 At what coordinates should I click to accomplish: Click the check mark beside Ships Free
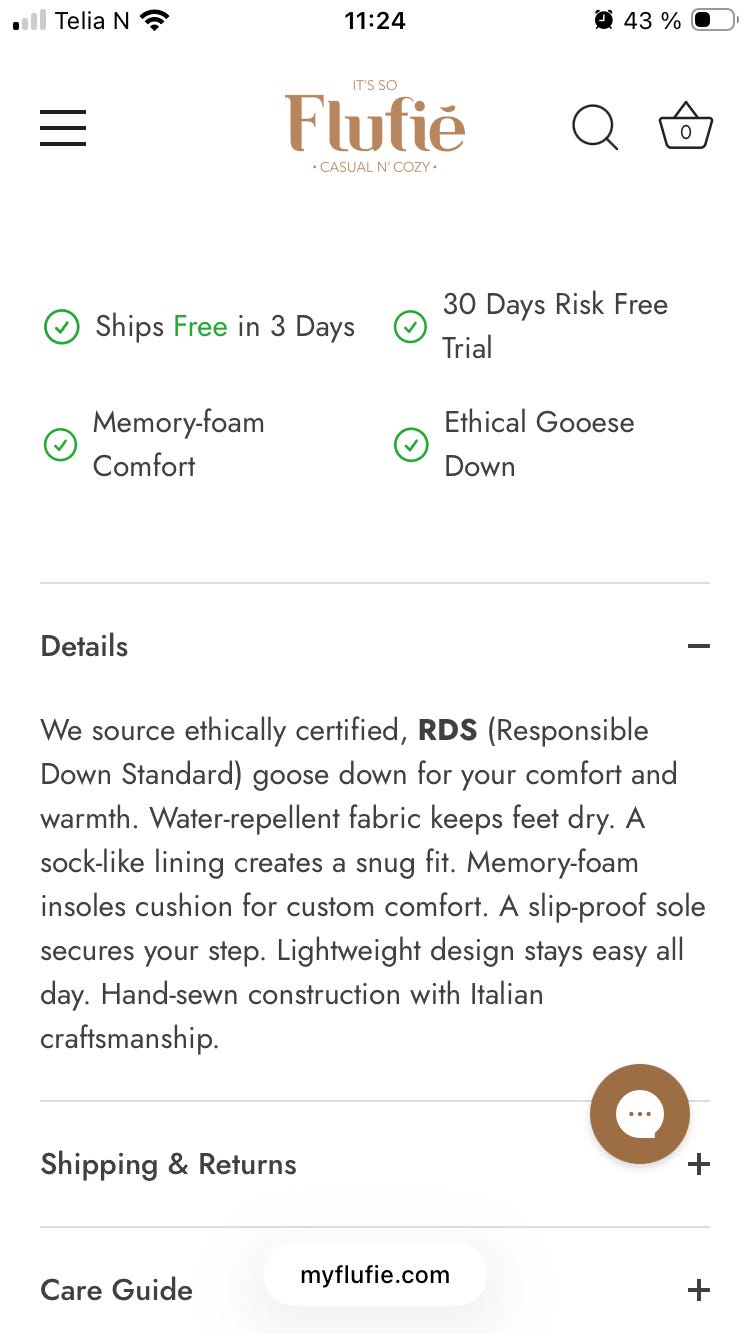point(62,327)
